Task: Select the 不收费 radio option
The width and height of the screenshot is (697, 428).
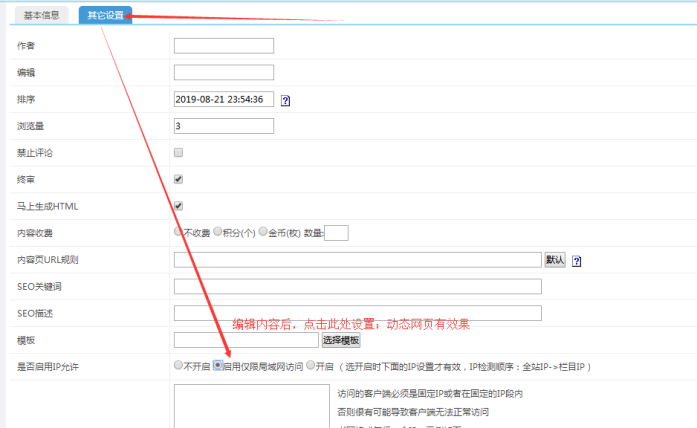Action: click(179, 232)
